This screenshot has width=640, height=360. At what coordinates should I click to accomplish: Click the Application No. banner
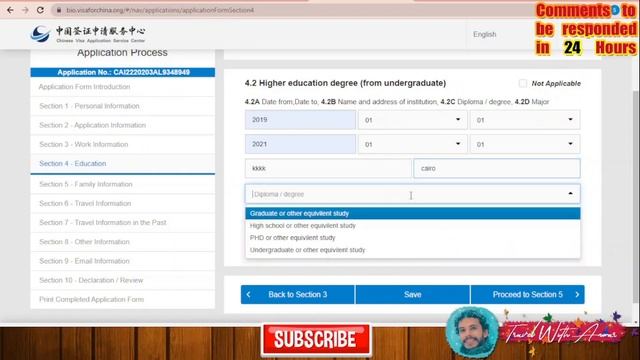[x=122, y=72]
